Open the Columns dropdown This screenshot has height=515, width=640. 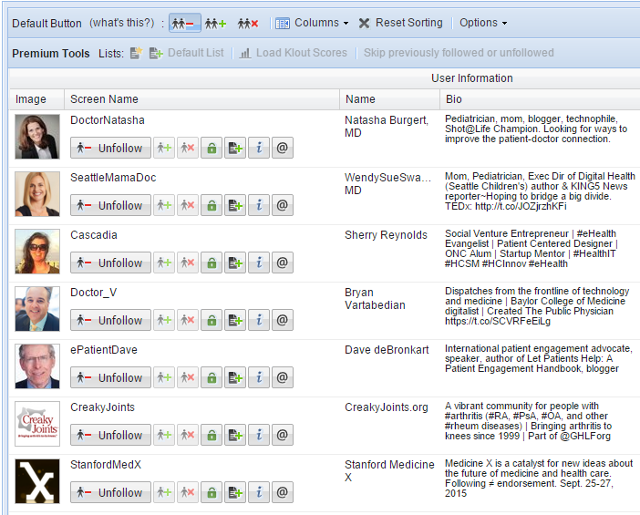point(311,22)
